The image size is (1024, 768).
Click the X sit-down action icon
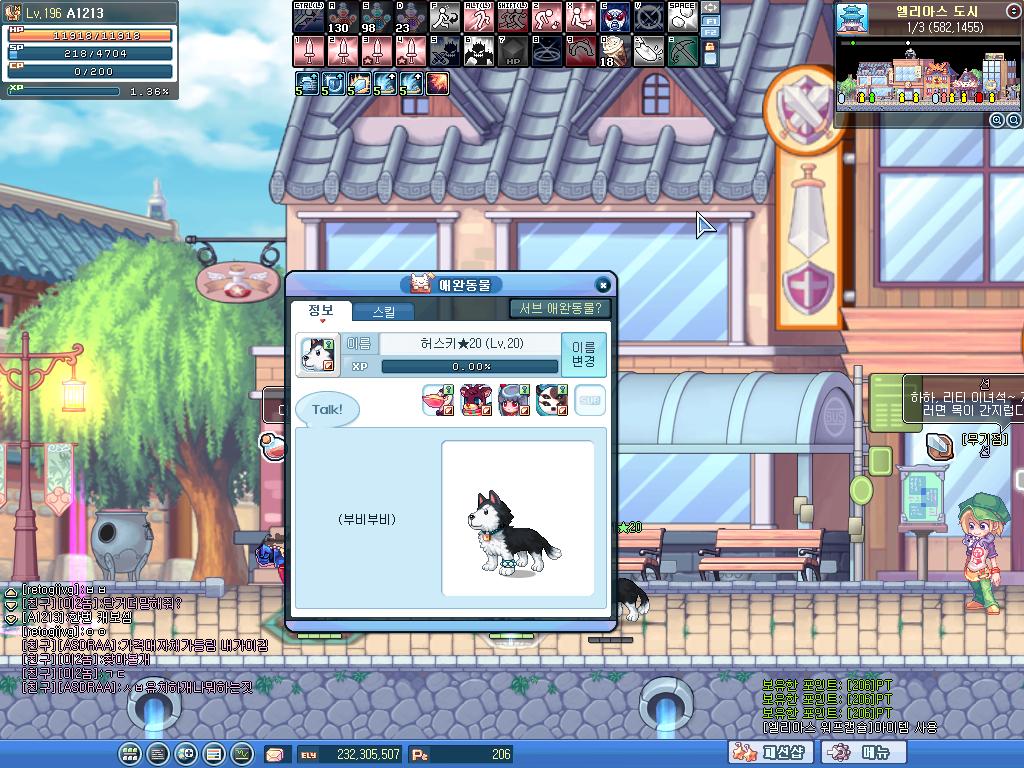581,17
